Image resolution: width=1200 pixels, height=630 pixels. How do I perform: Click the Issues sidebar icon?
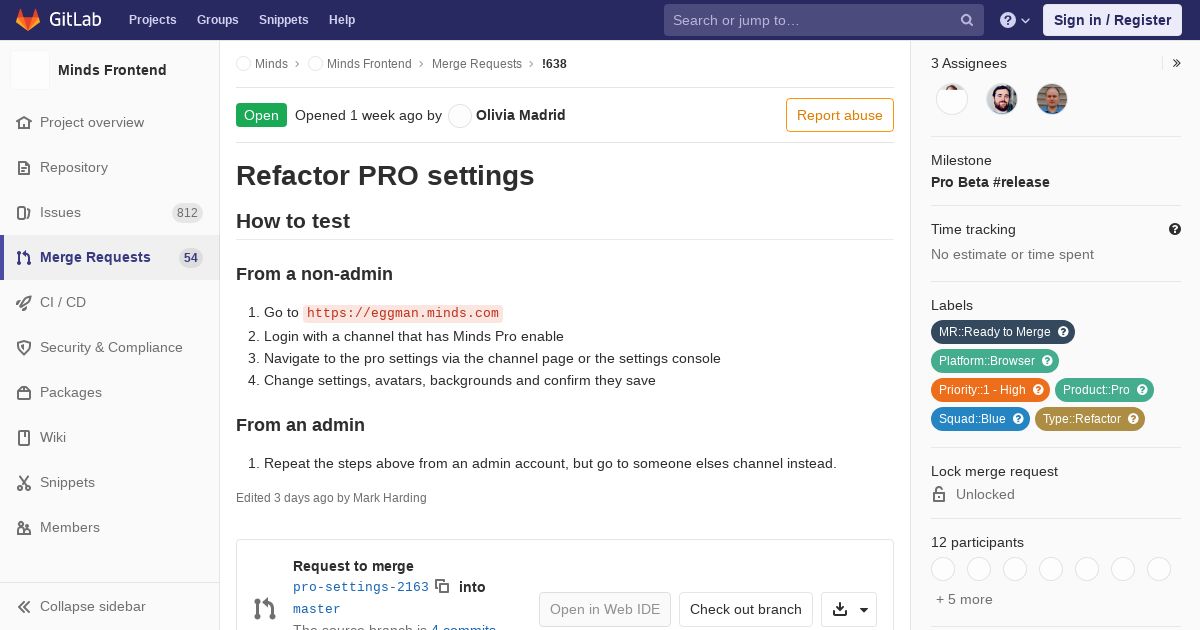point(24,212)
